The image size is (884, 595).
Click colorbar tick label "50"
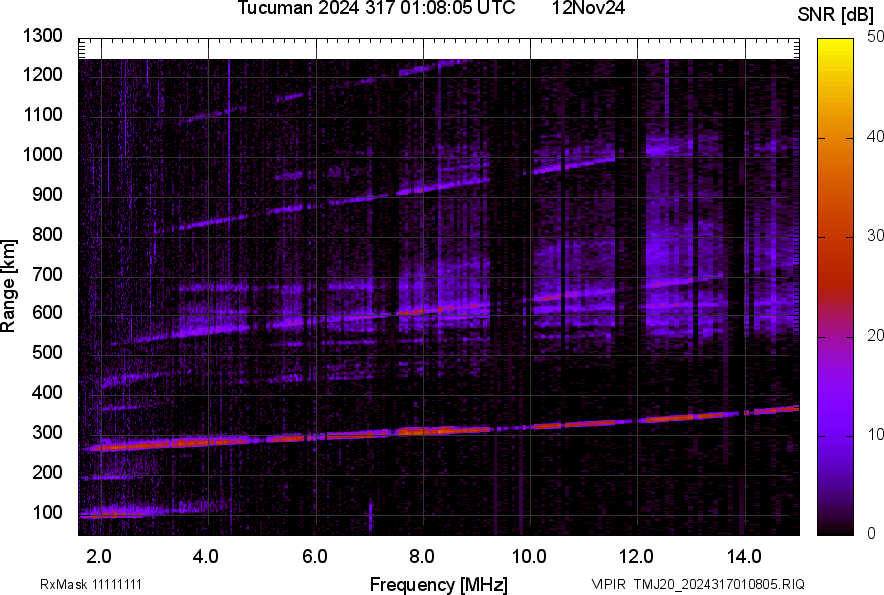pyautogui.click(x=875, y=37)
